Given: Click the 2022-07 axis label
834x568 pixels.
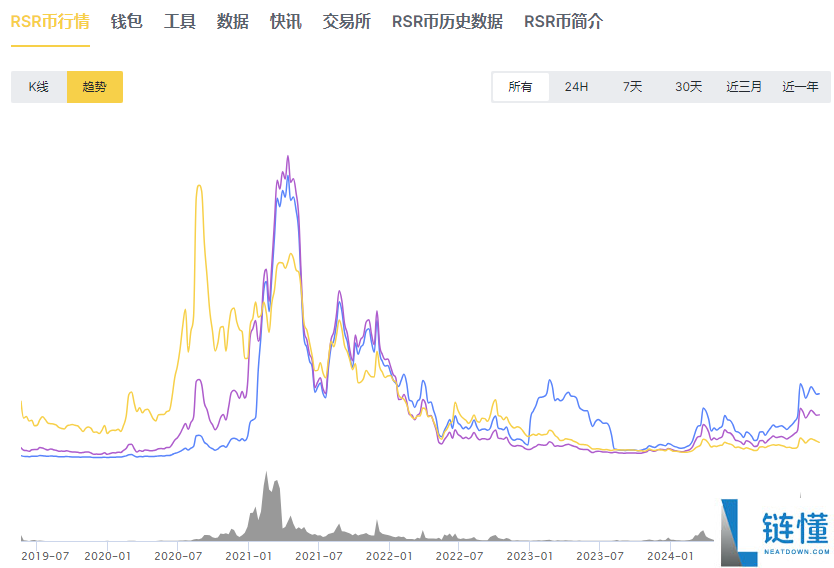Looking at the screenshot, I should 460,556.
